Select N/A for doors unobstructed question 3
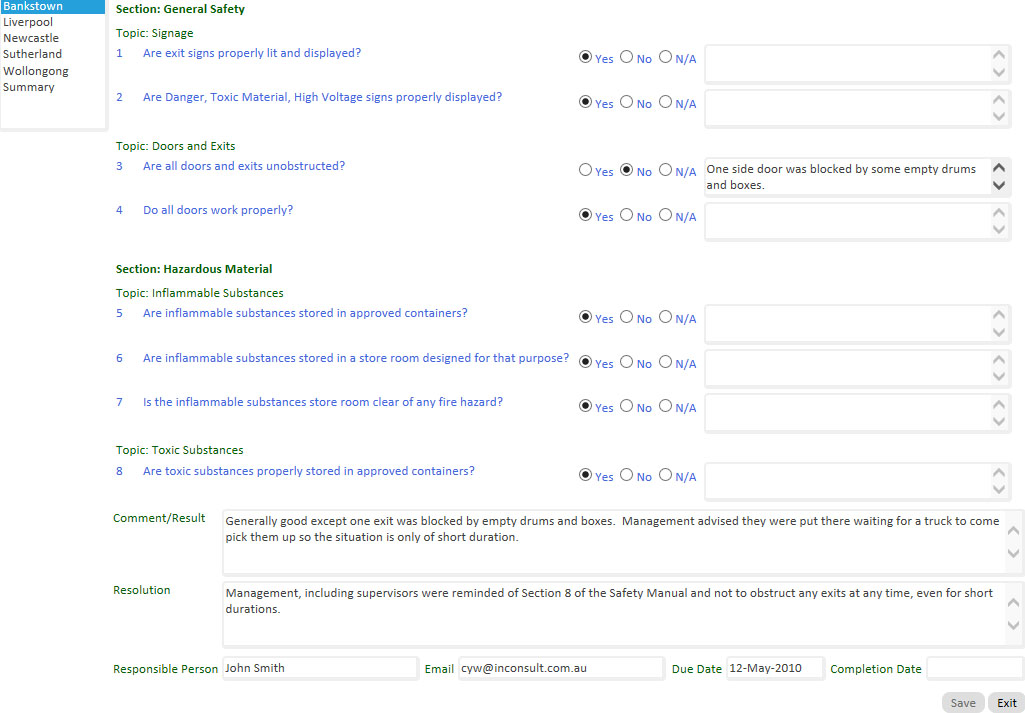 pyautogui.click(x=665, y=170)
